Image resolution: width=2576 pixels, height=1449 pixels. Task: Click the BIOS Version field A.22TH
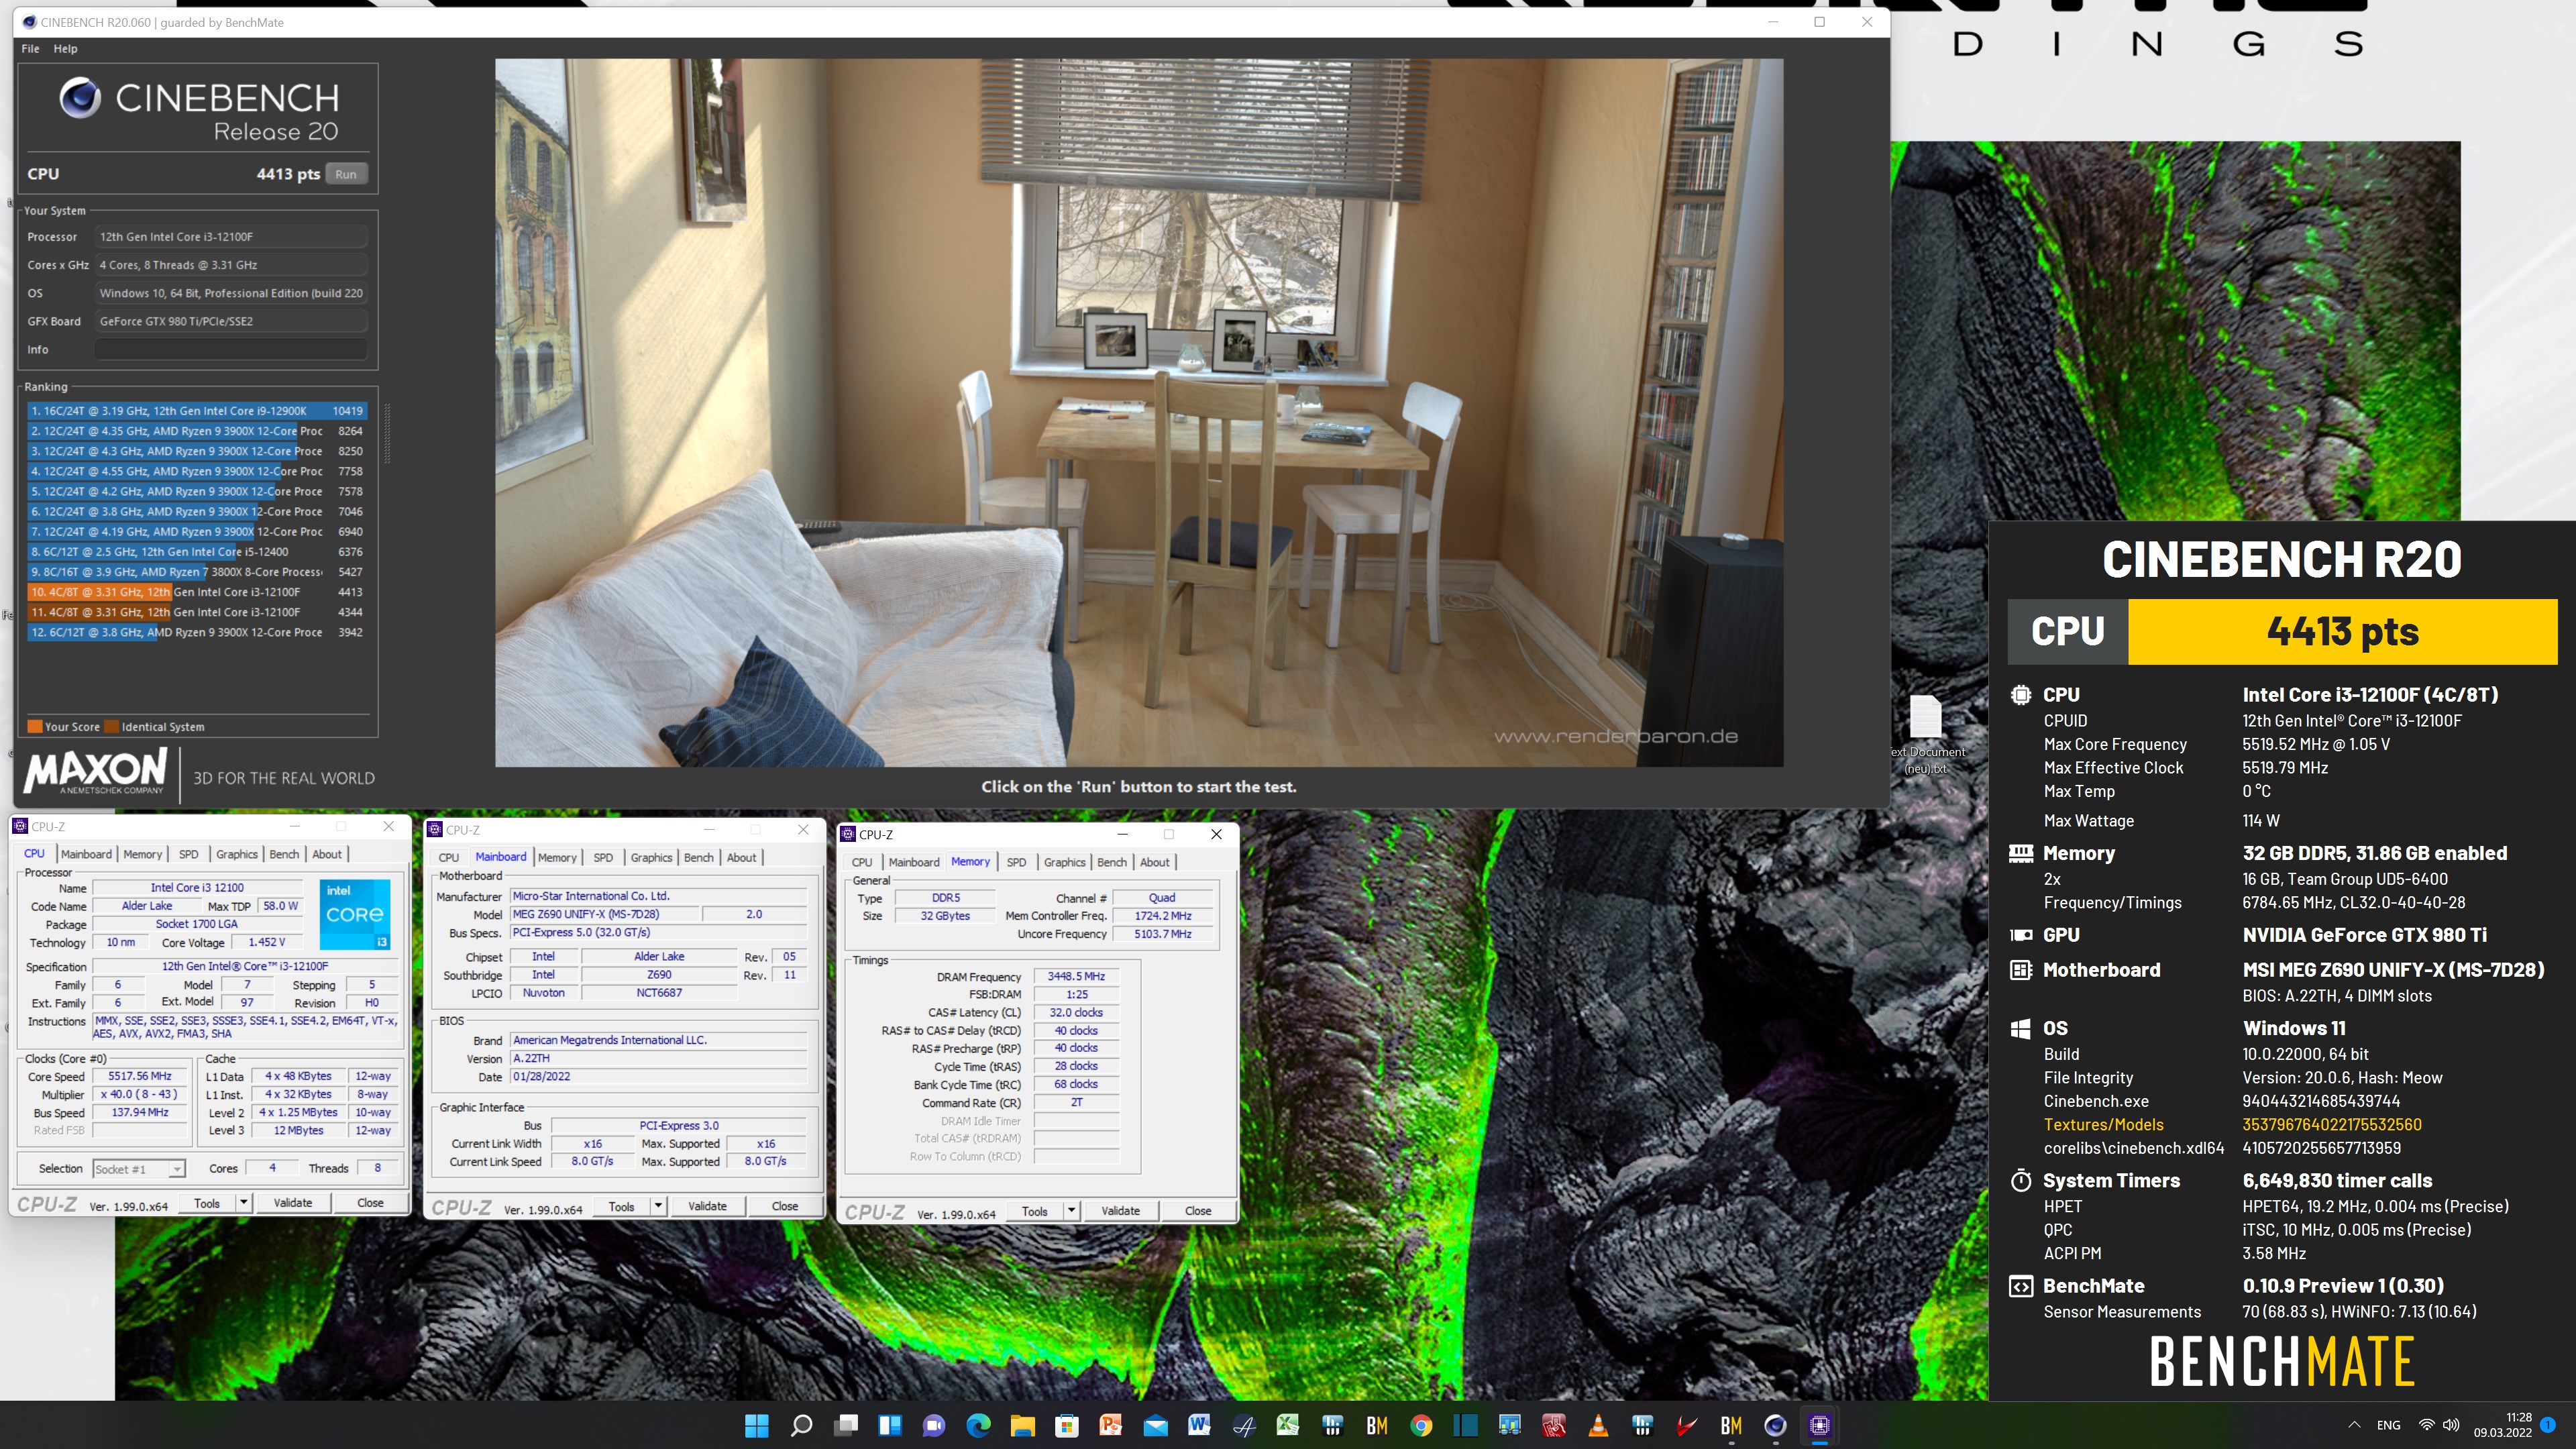coord(658,1058)
